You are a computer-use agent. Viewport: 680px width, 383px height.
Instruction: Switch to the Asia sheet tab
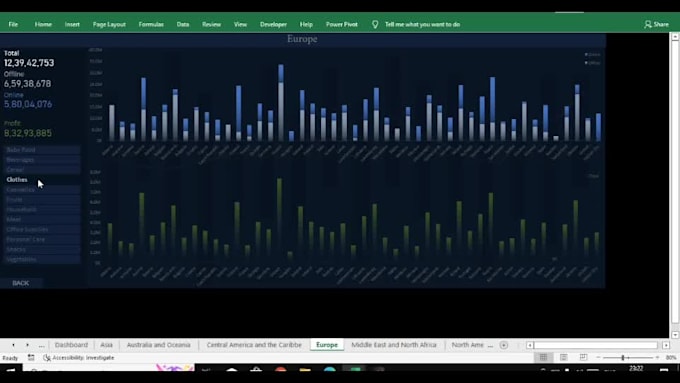pos(106,345)
